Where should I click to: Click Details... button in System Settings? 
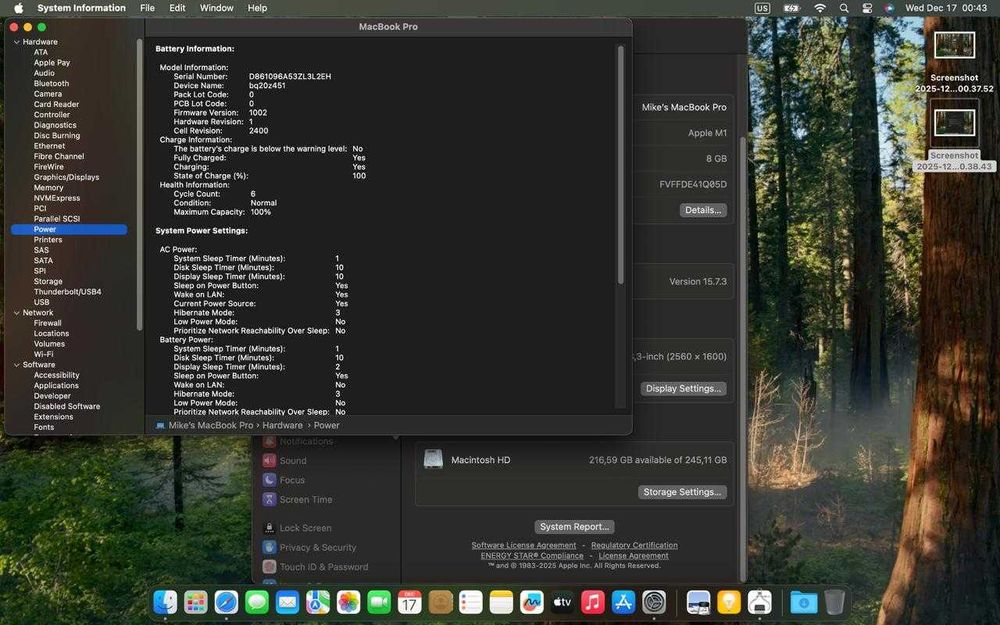click(703, 210)
